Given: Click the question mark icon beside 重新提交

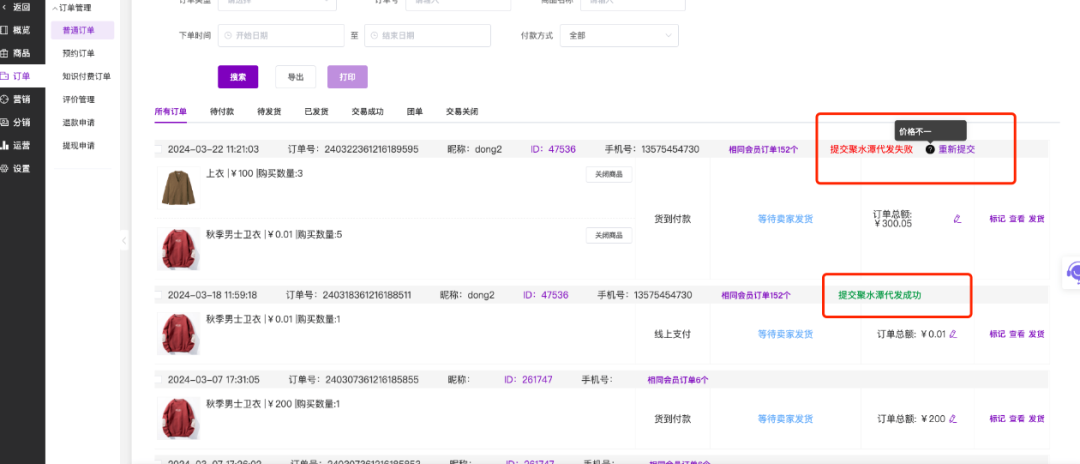Looking at the screenshot, I should click(x=930, y=149).
